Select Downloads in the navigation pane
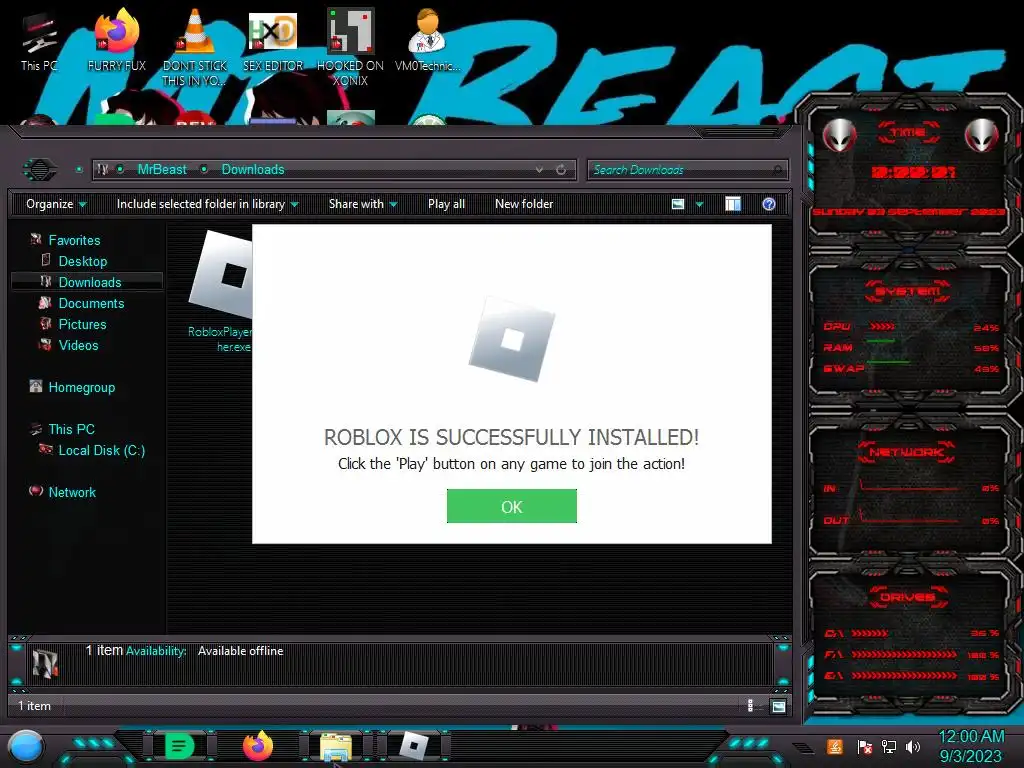The height and width of the screenshot is (768, 1024). [x=88, y=282]
